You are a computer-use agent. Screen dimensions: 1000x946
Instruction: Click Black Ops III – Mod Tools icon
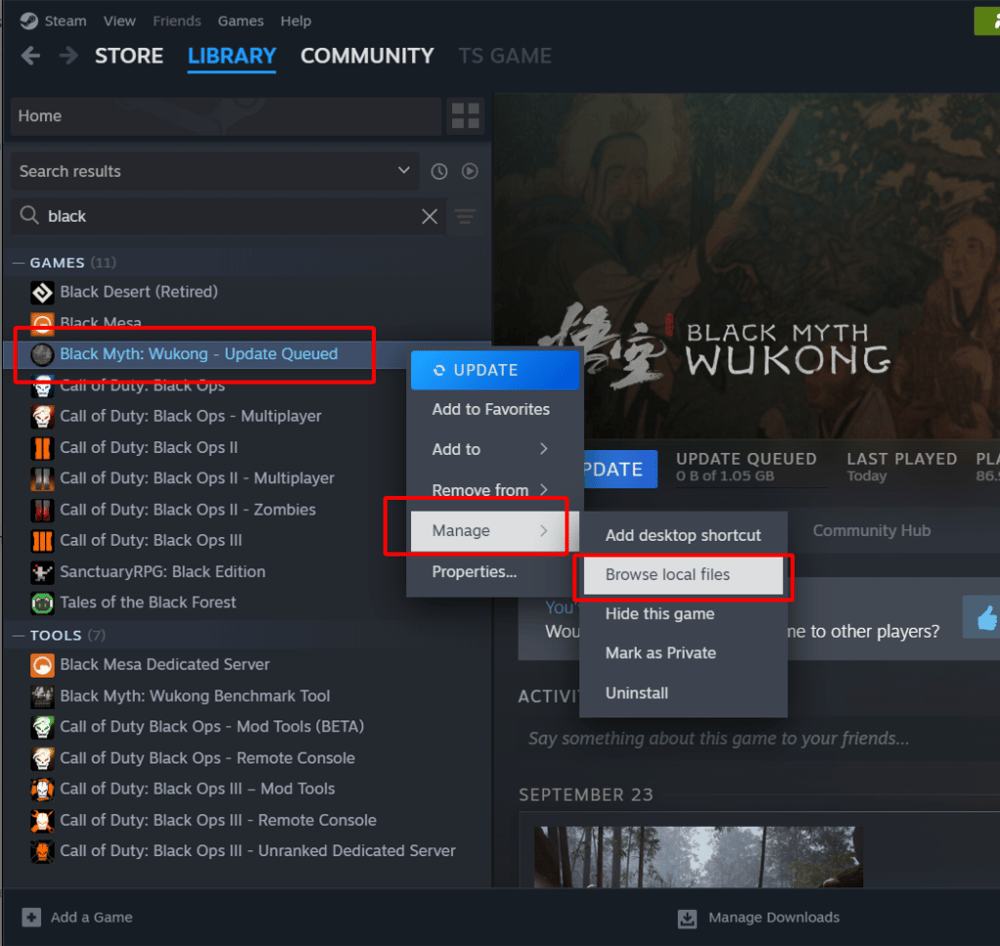(42, 789)
